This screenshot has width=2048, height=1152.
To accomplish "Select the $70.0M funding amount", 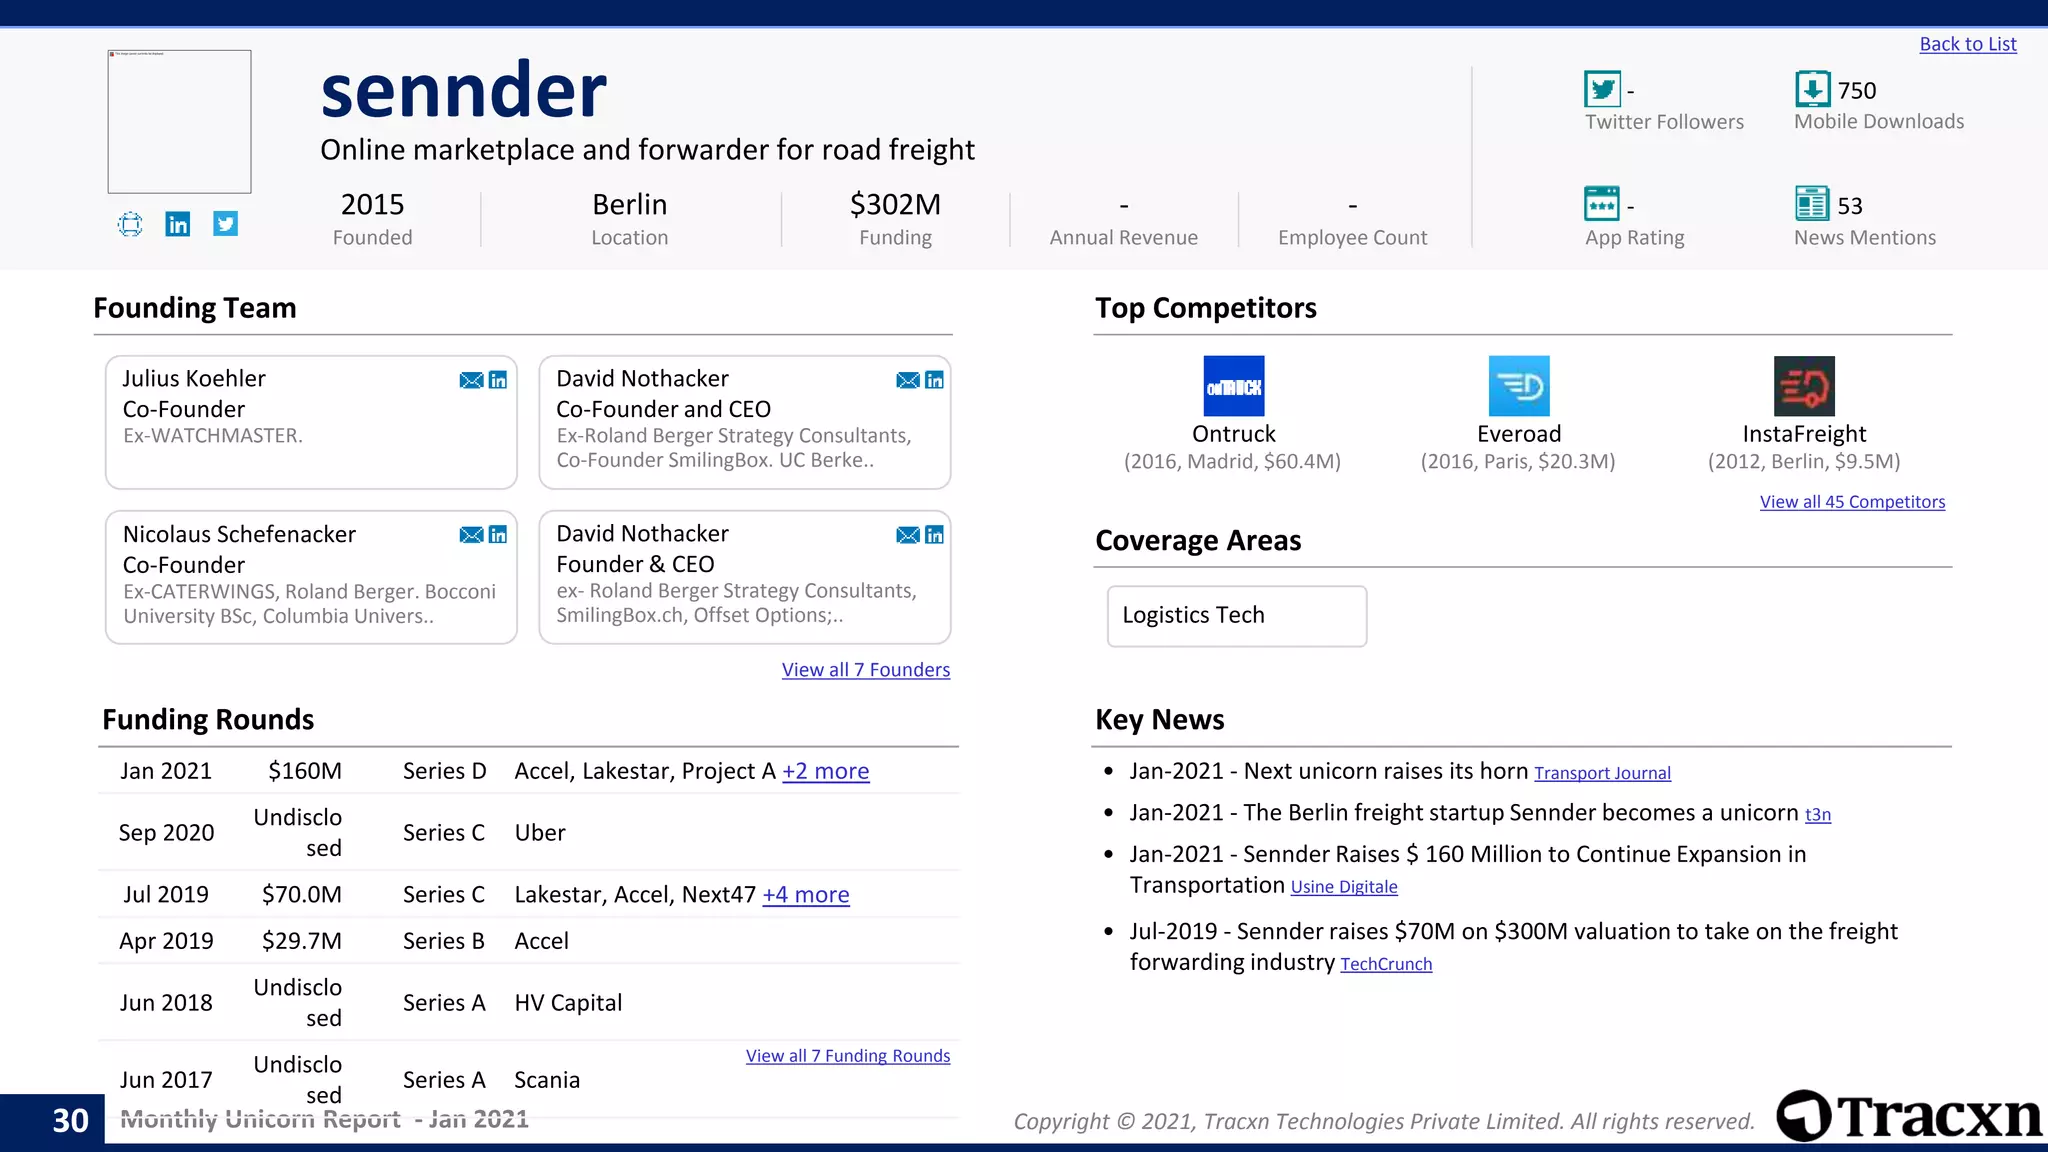I will point(302,895).
